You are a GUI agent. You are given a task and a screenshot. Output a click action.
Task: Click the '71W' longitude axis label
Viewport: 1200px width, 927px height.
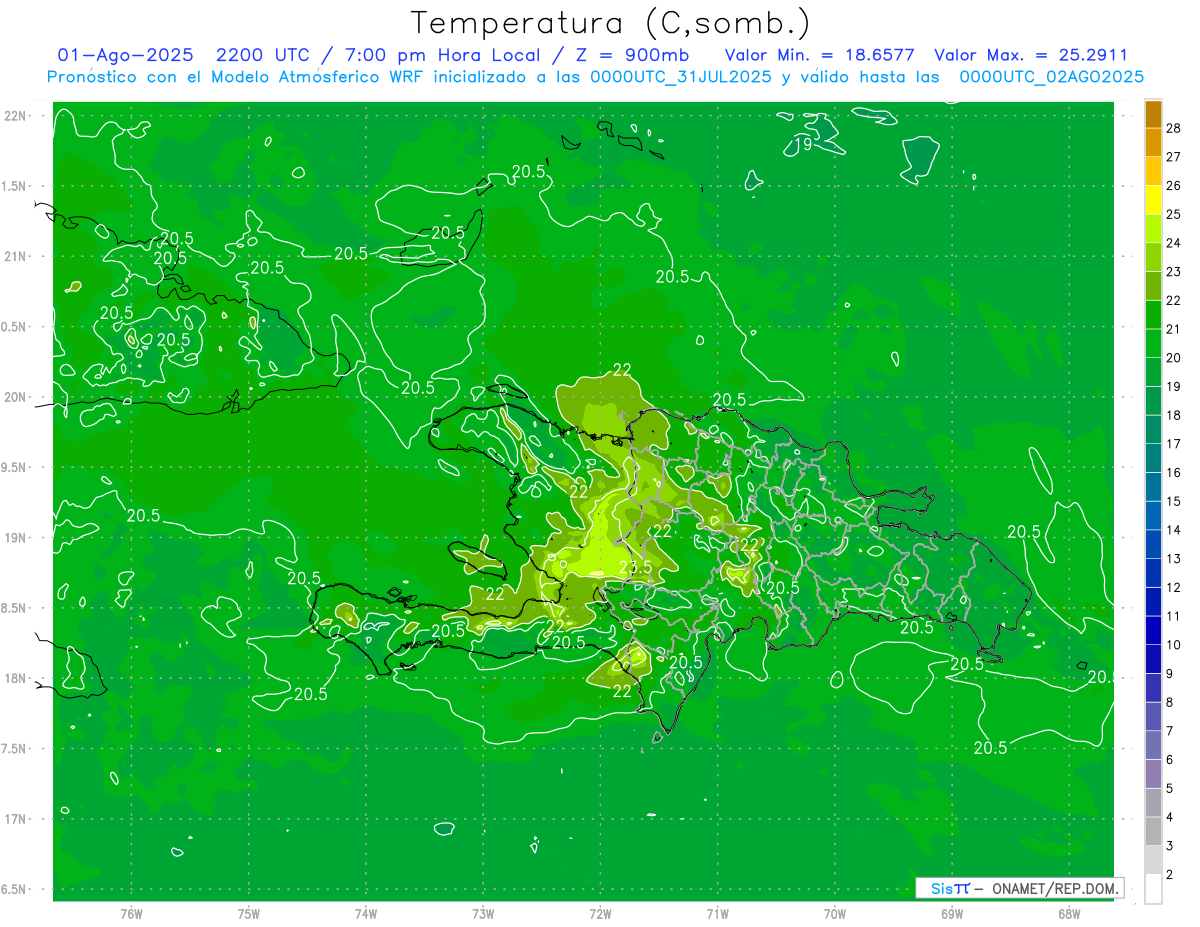click(717, 913)
